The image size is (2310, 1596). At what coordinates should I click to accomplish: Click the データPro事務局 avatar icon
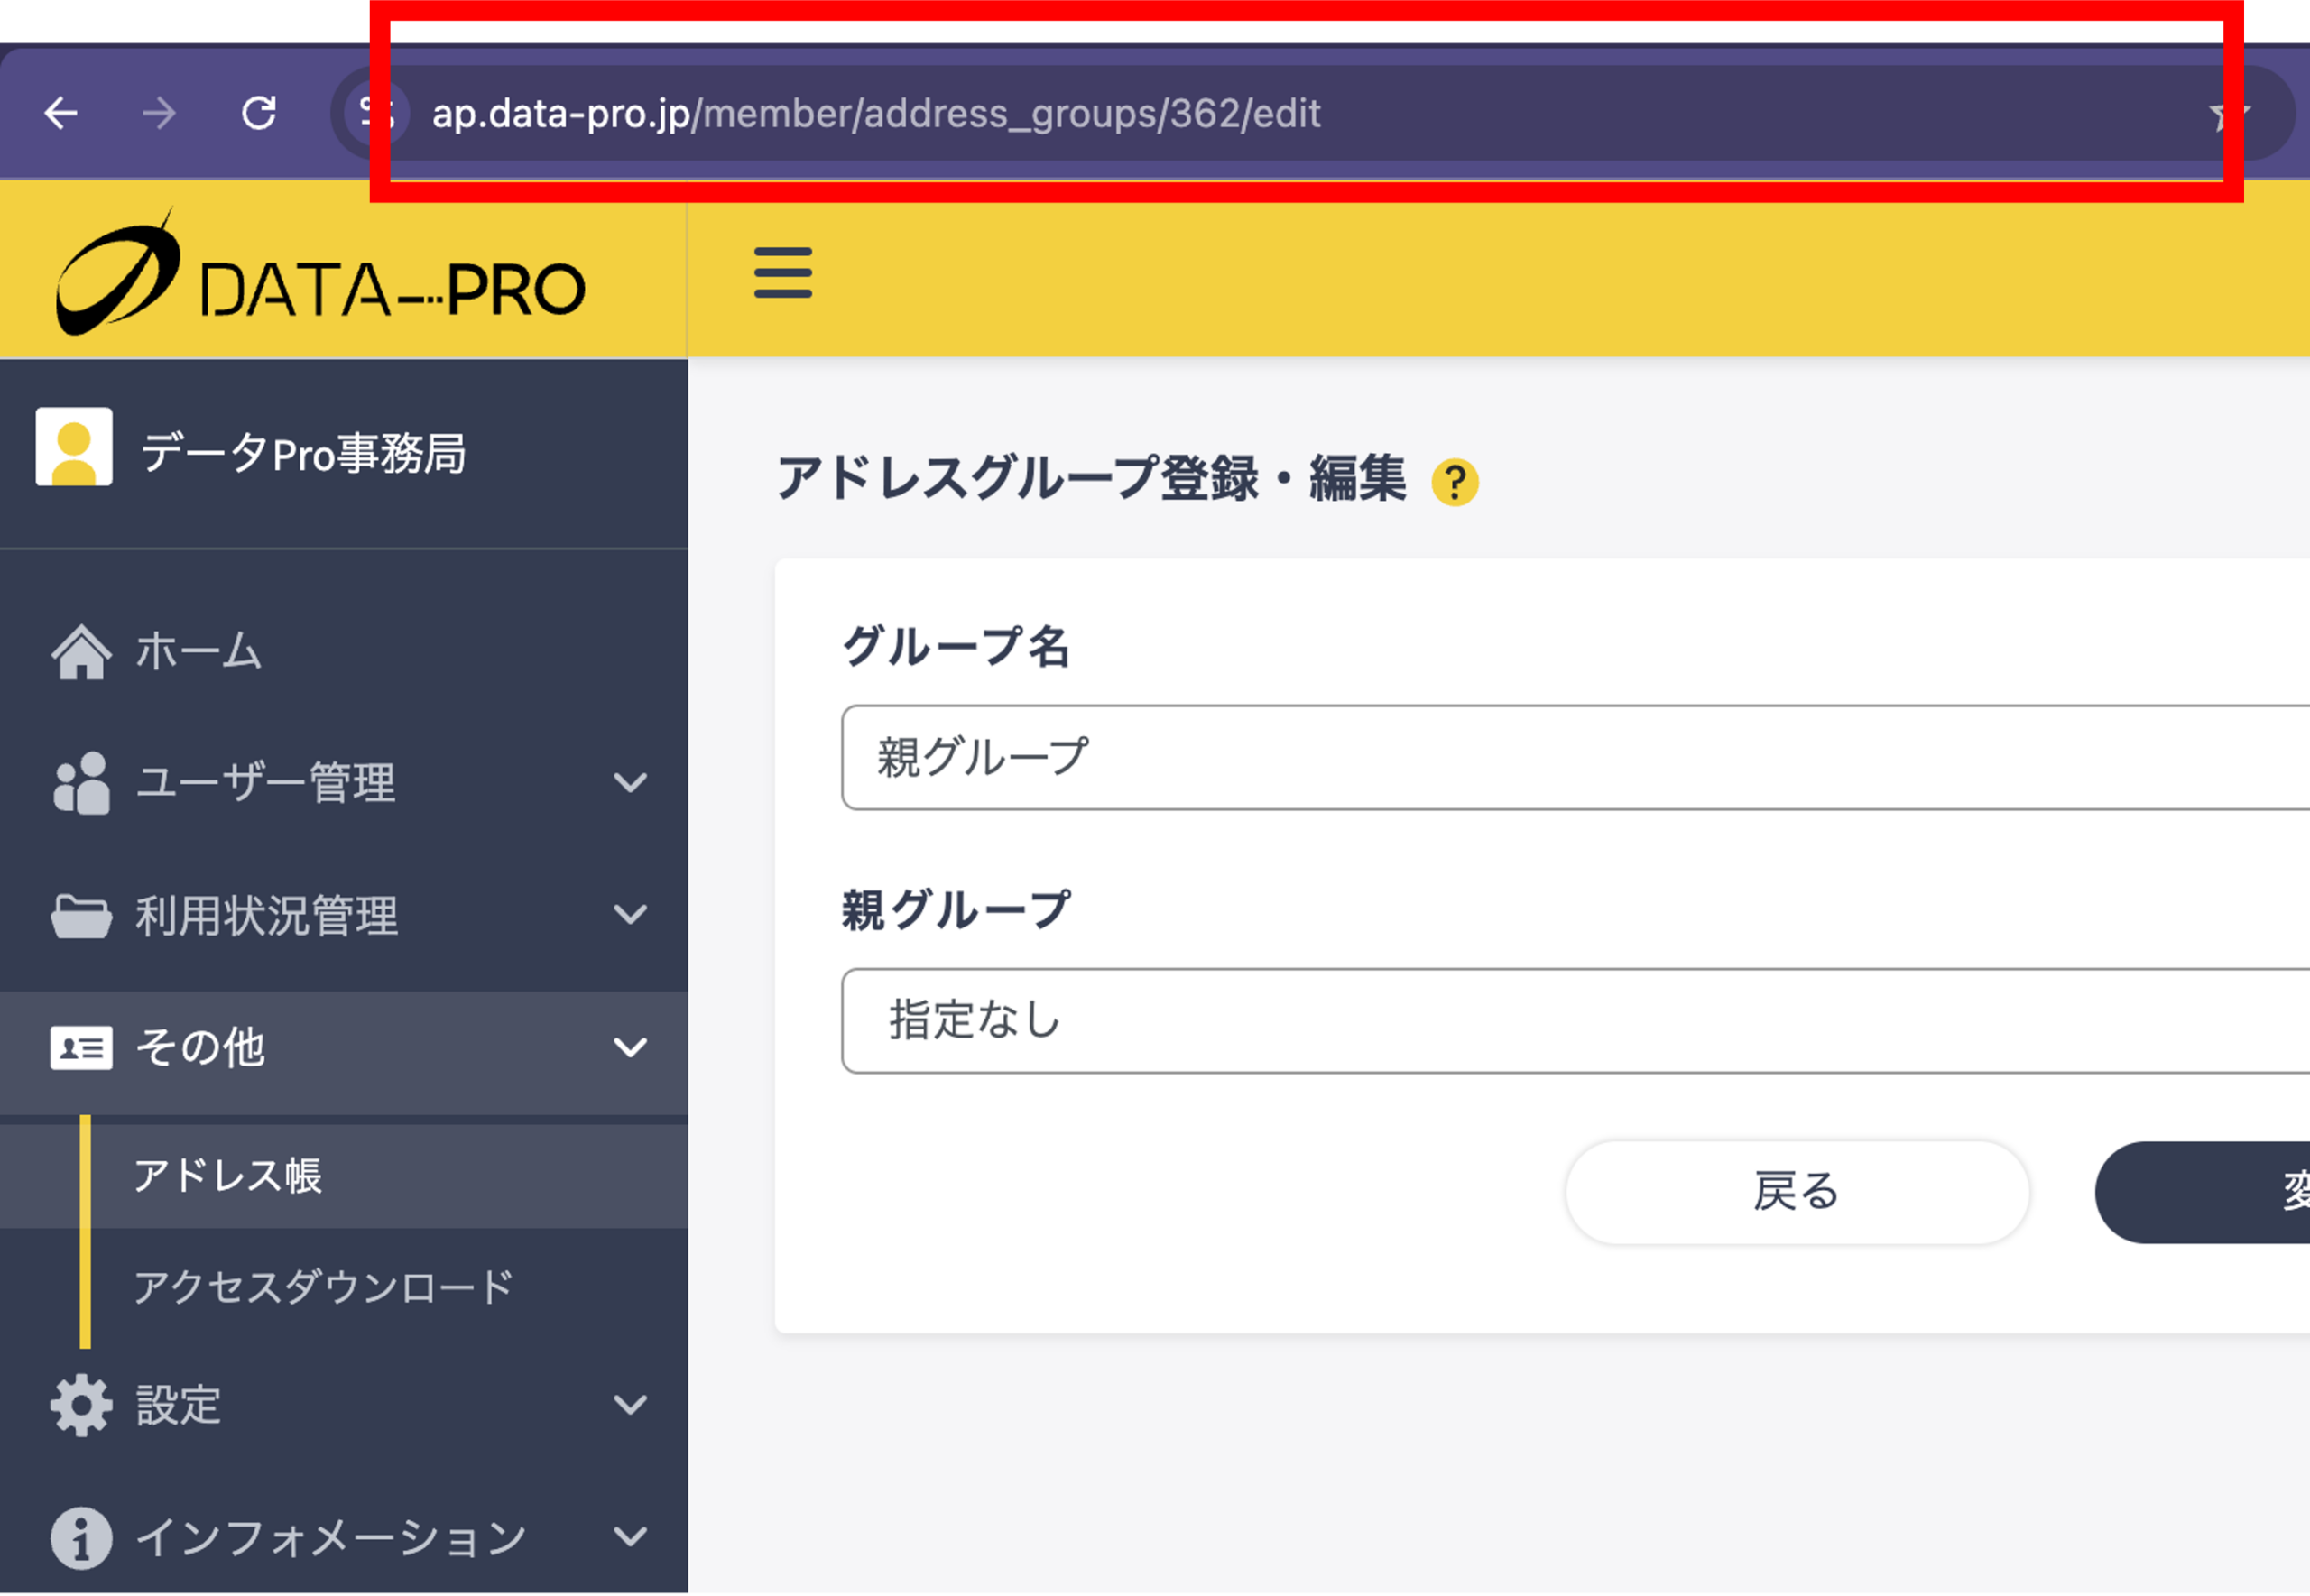pyautogui.click(x=73, y=447)
